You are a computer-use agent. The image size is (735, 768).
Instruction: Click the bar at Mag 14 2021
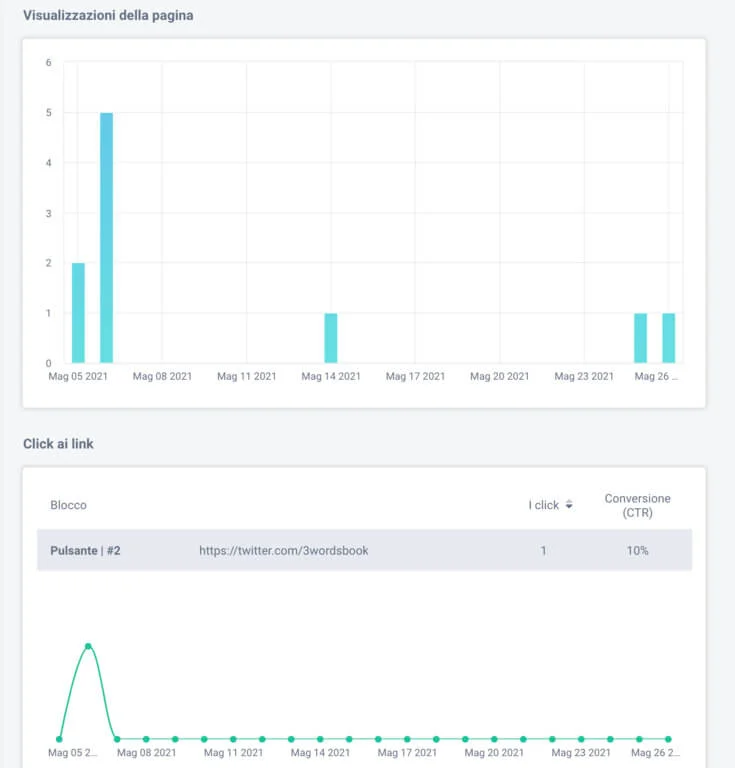[331, 338]
